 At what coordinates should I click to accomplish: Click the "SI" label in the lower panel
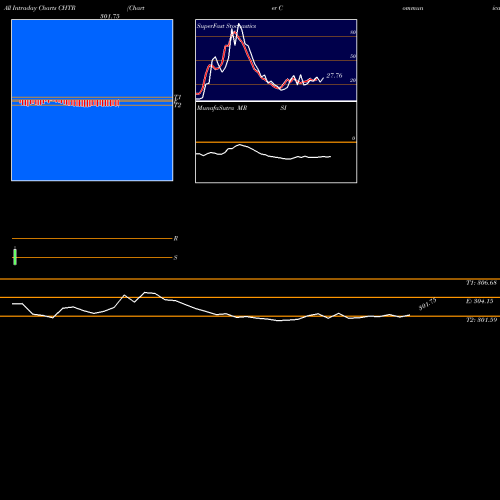tap(283, 108)
